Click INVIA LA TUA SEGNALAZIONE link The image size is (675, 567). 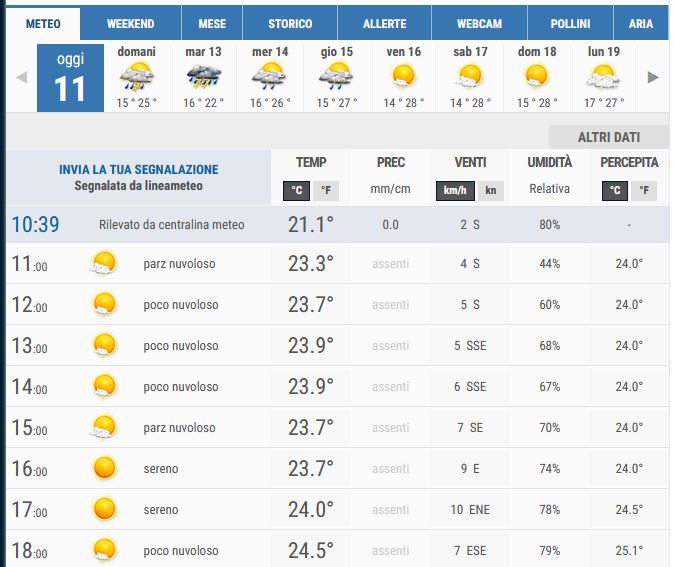(138, 170)
